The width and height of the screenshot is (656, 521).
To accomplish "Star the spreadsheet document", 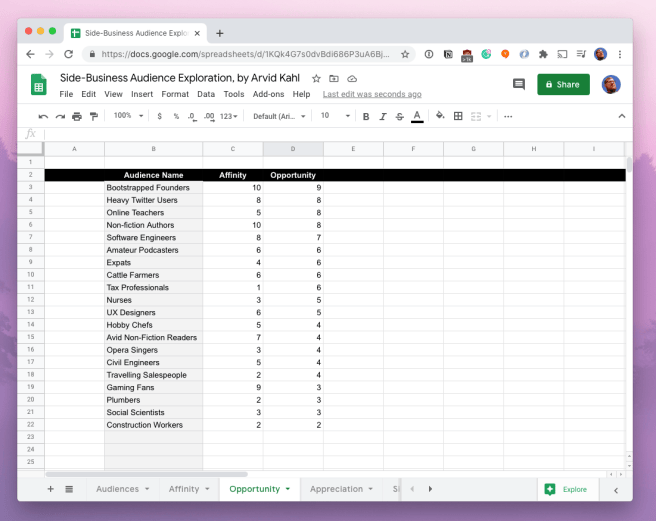I will (316, 79).
